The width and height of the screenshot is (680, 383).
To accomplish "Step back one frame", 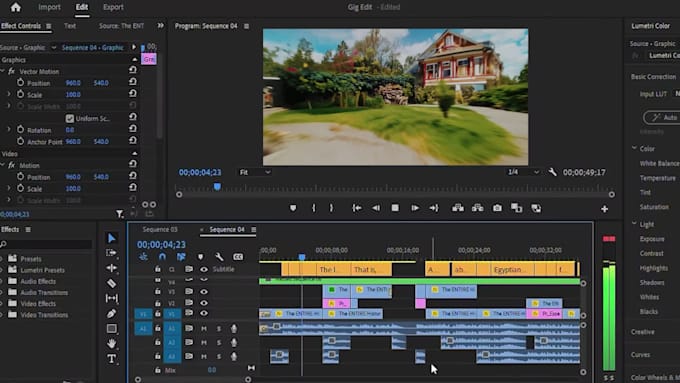I will click(376, 208).
